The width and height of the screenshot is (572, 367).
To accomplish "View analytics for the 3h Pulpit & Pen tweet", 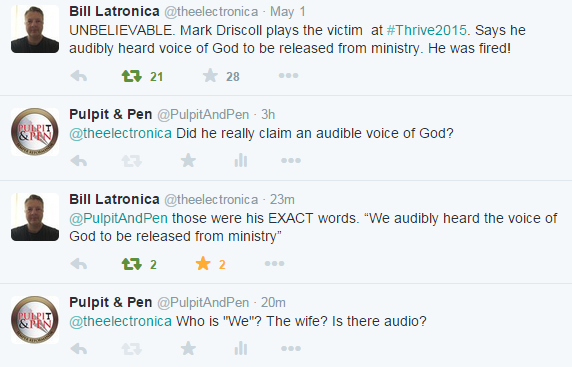I will pyautogui.click(x=241, y=160).
